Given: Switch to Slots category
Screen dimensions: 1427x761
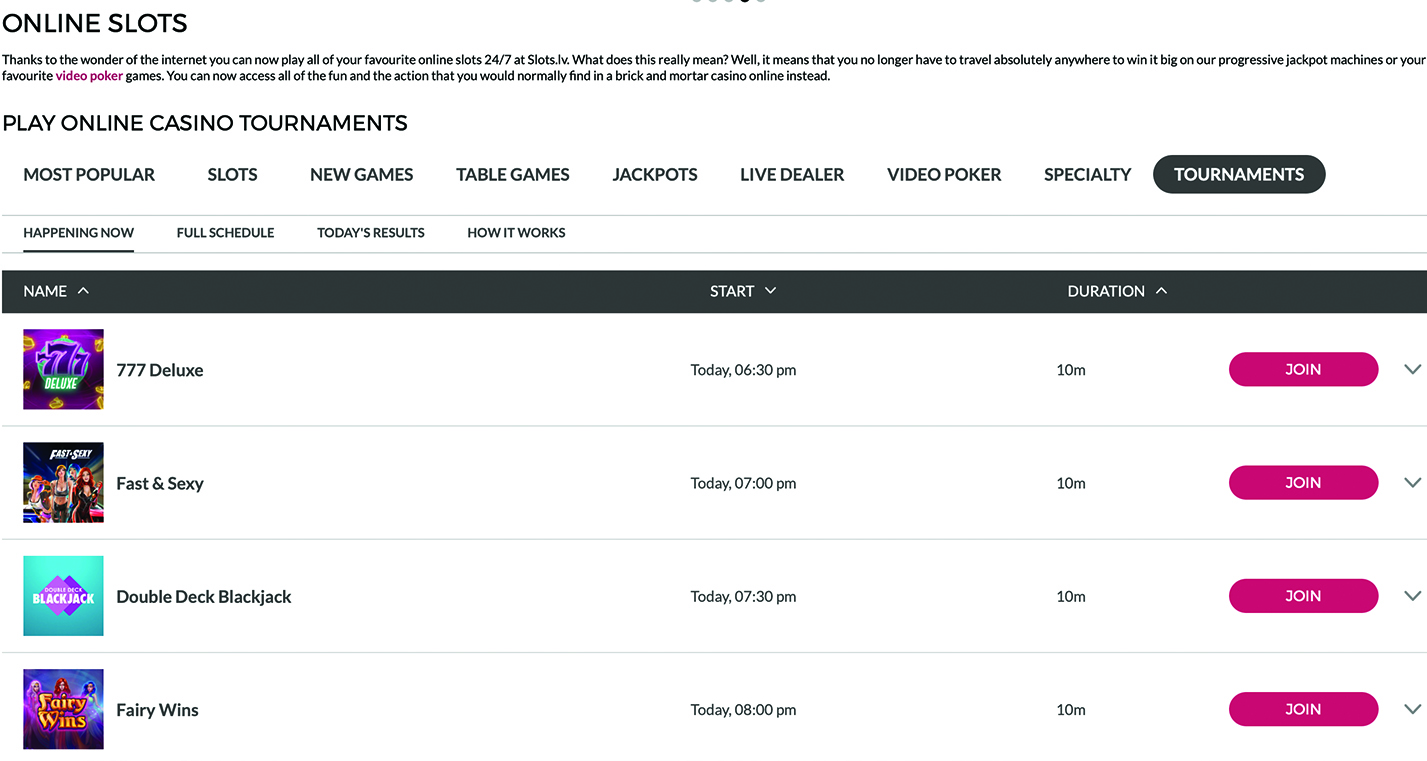Looking at the screenshot, I should coord(232,174).
